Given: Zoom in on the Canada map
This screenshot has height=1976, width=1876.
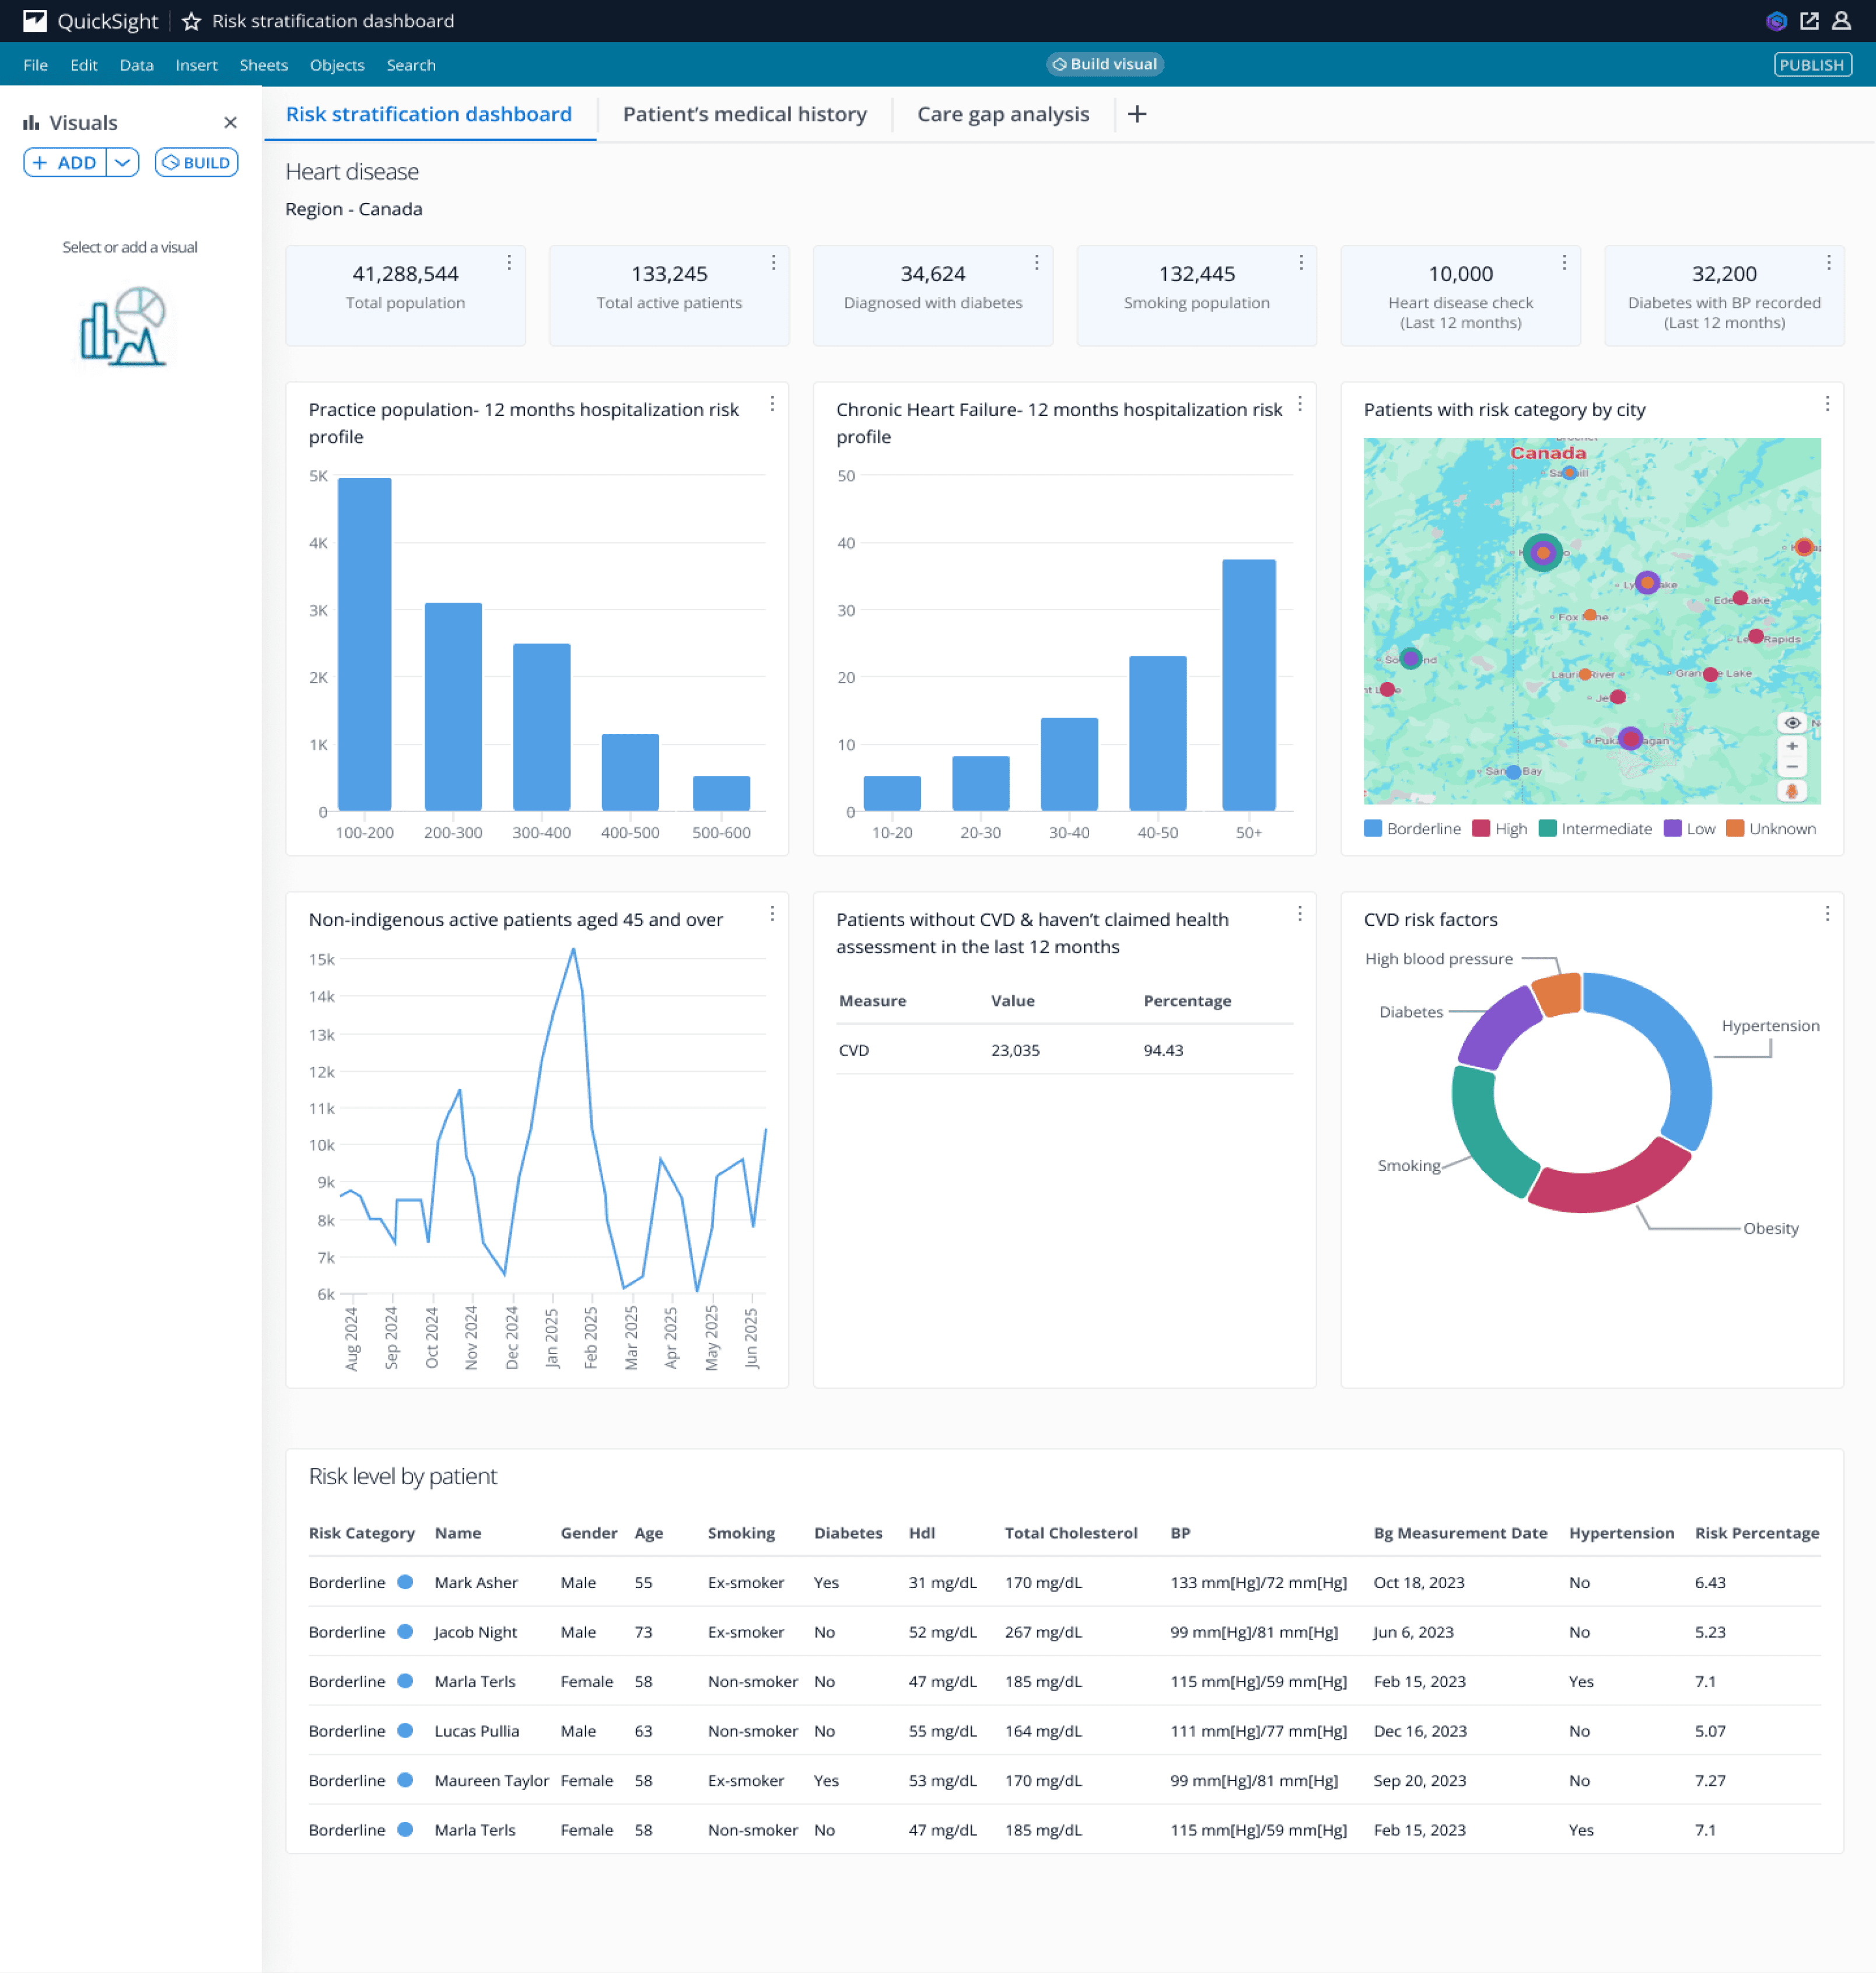Looking at the screenshot, I should tap(1791, 746).
